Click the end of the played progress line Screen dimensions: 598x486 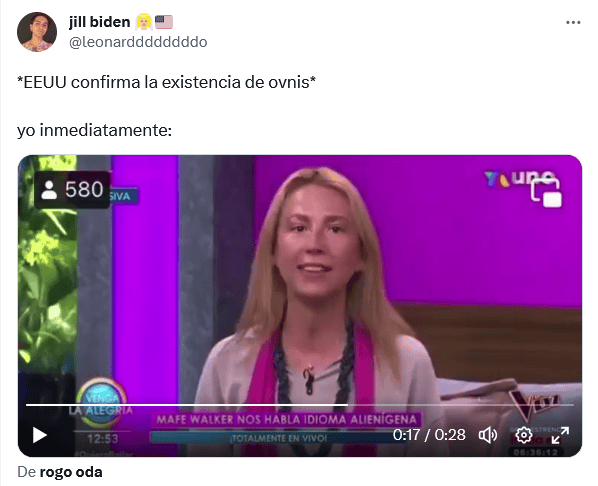[347, 405]
